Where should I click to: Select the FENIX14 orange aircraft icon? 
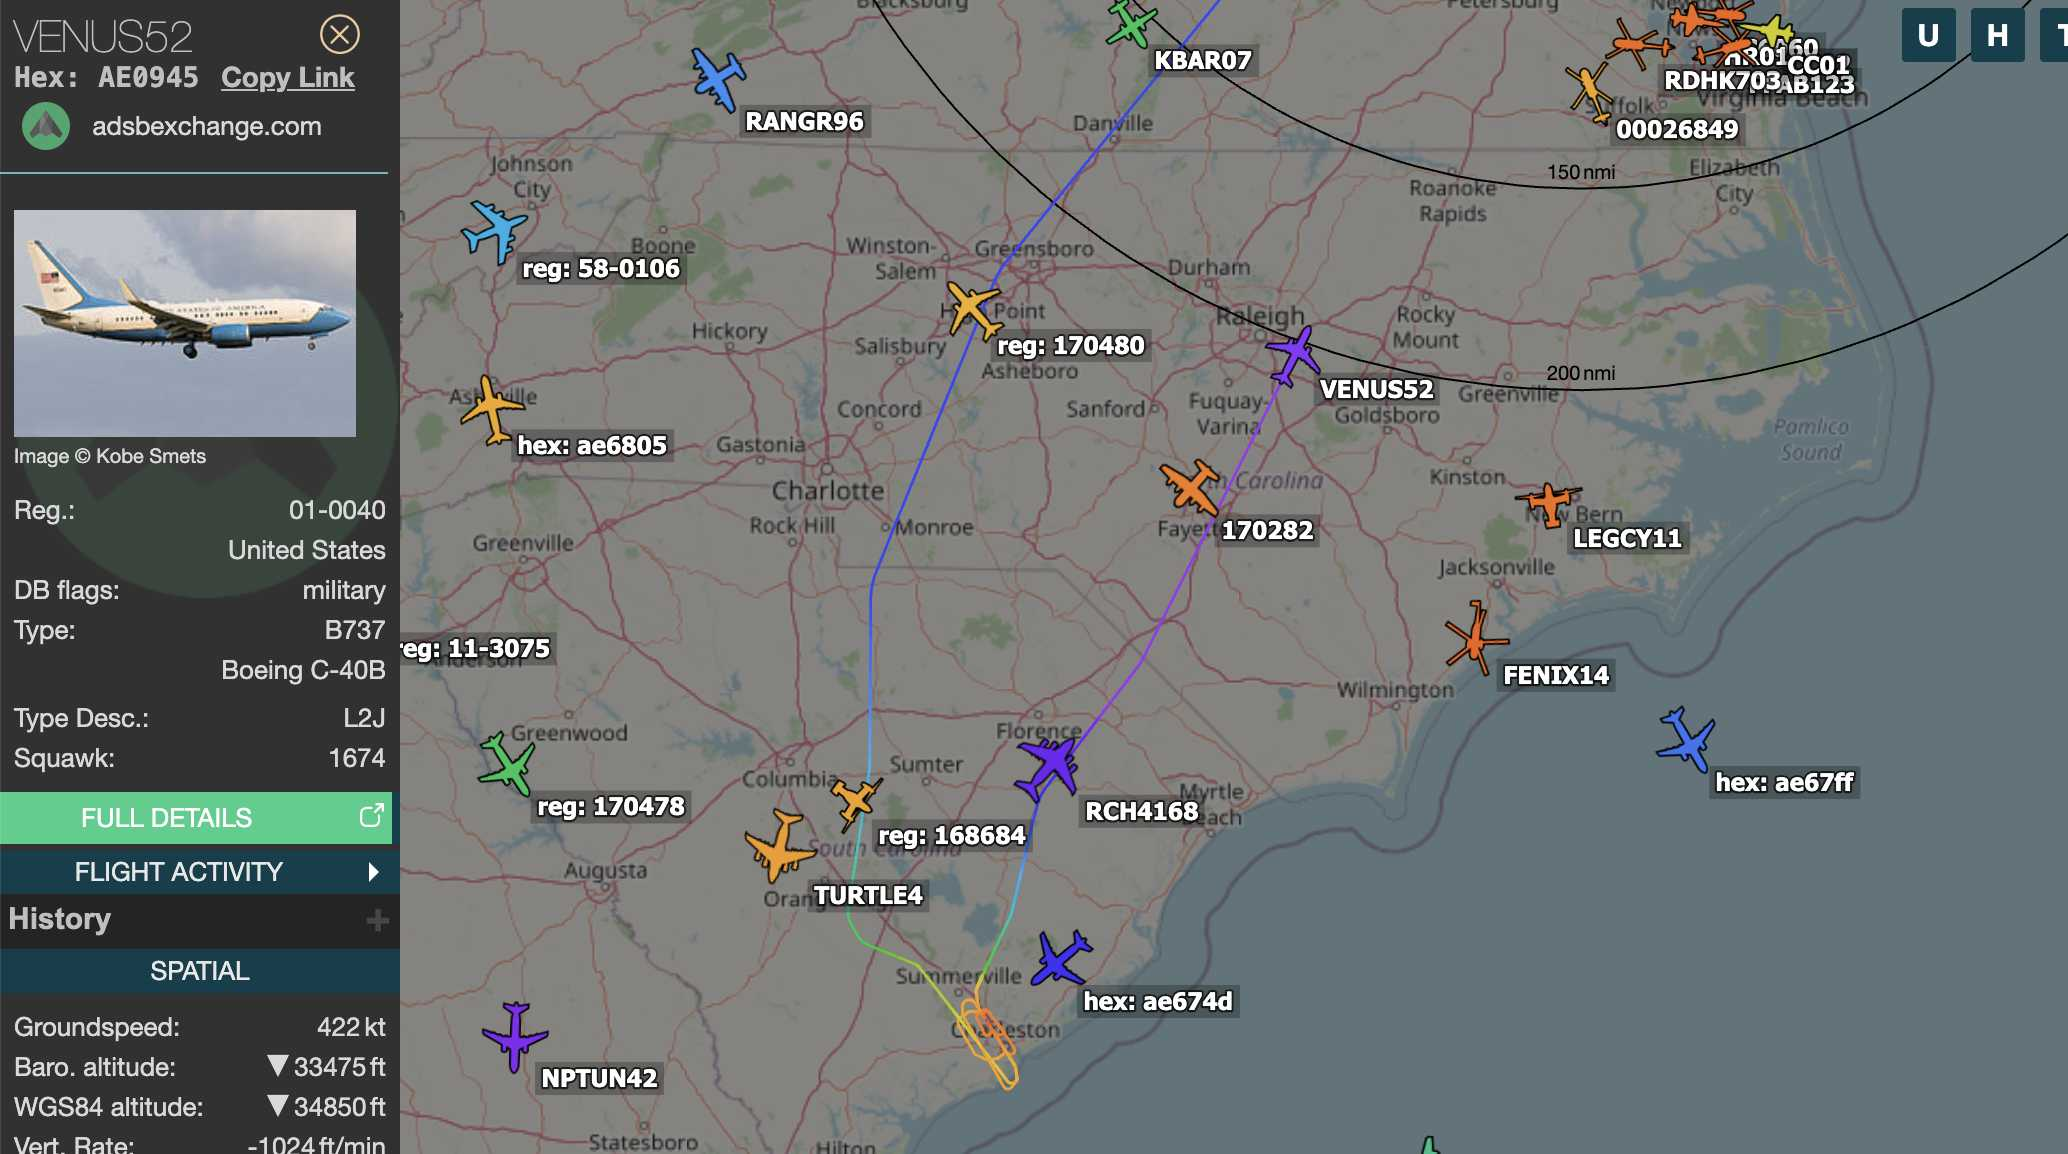pos(1475,636)
